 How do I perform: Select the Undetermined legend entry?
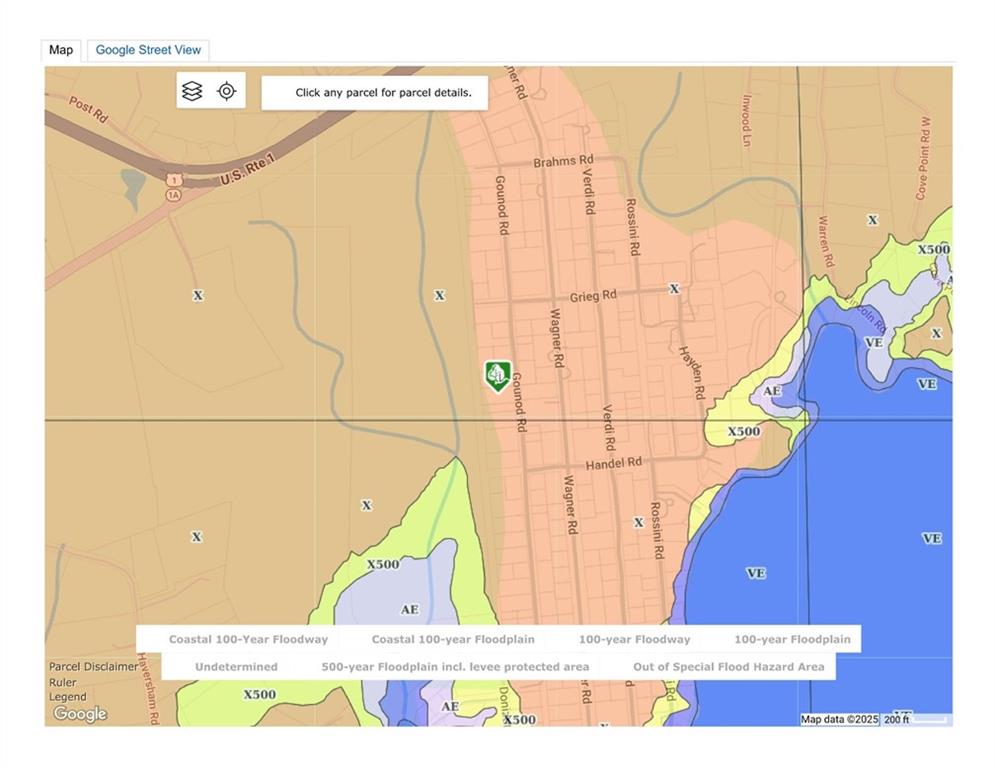[x=236, y=666]
